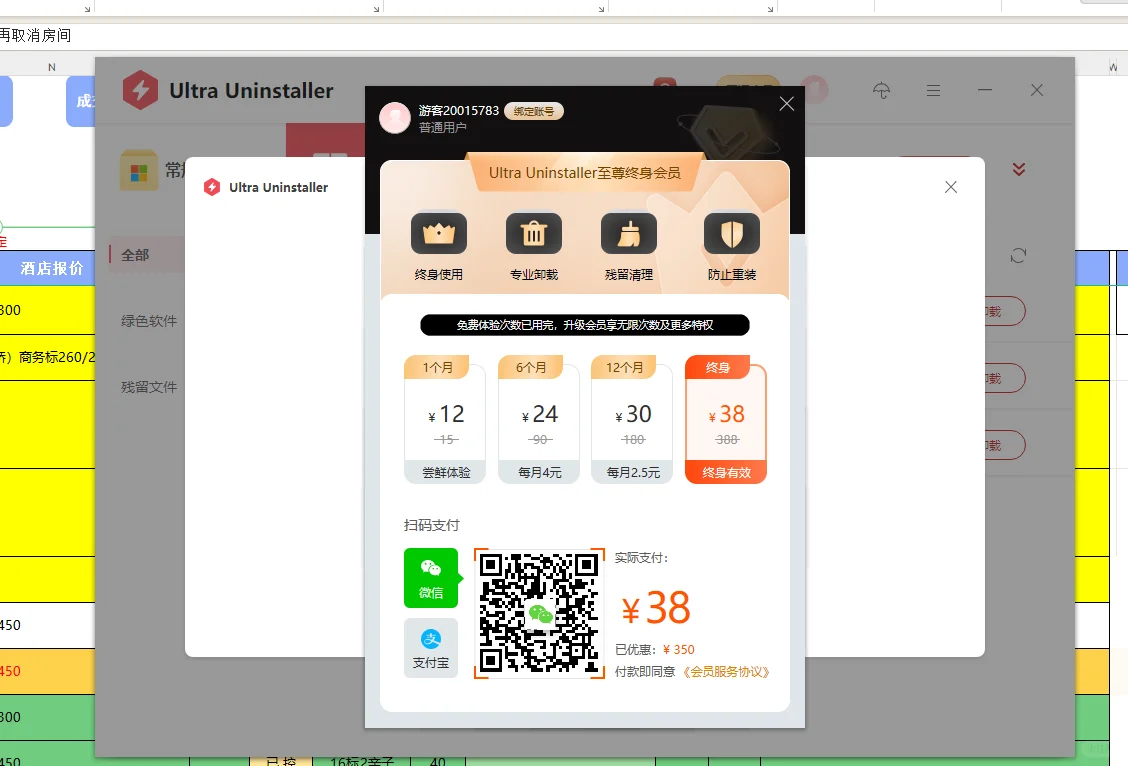Screen dimensions: 1128x766
Task: Open the umbrella feedback icon in titlebar
Action: click(x=881, y=90)
